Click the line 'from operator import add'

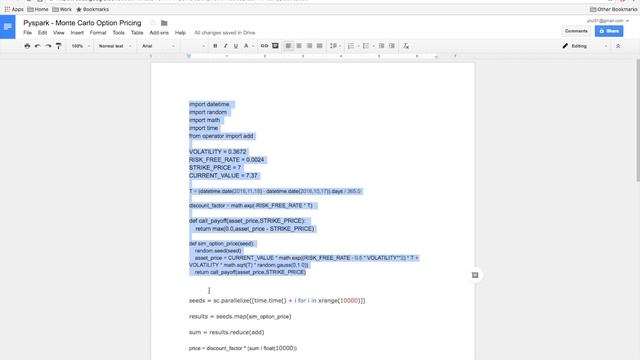pyautogui.click(x=221, y=136)
